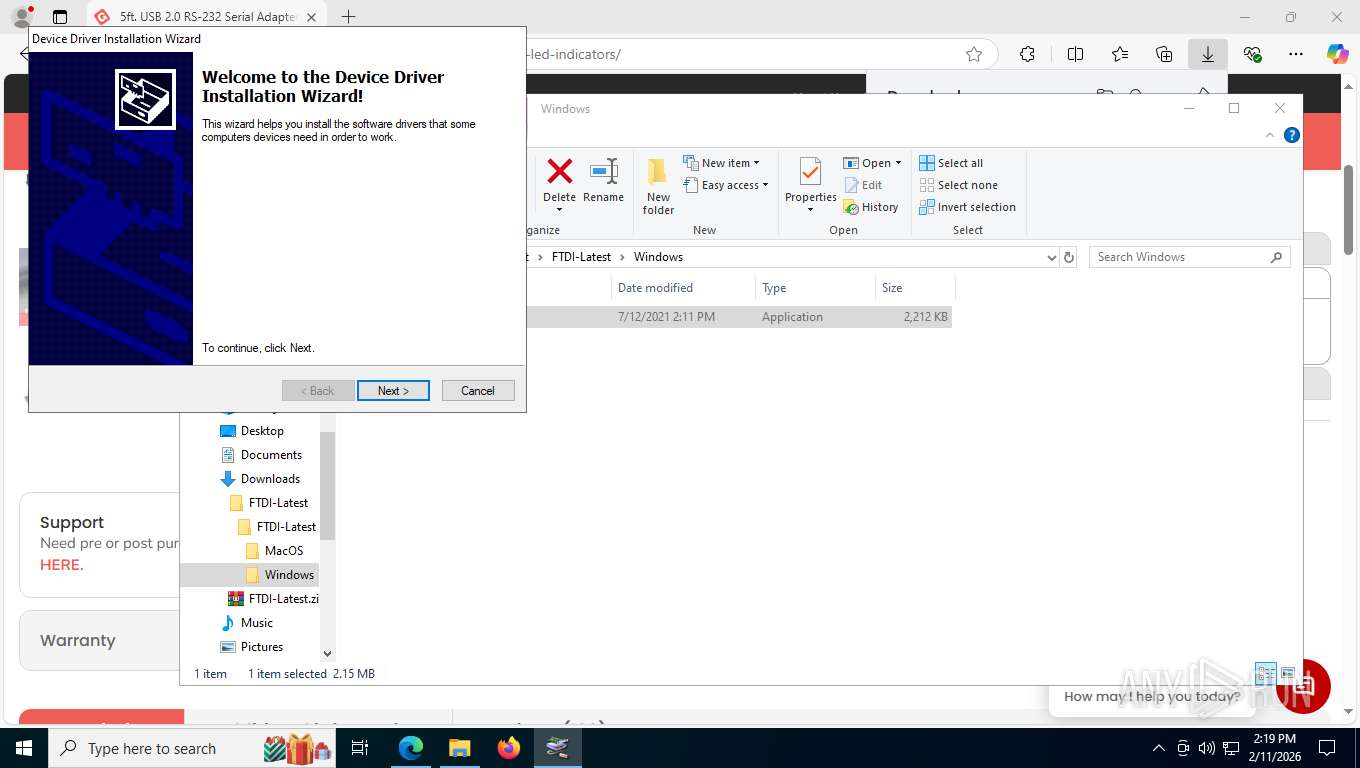Open a new Edge tab with plus
This screenshot has width=1360, height=768.
point(348,17)
